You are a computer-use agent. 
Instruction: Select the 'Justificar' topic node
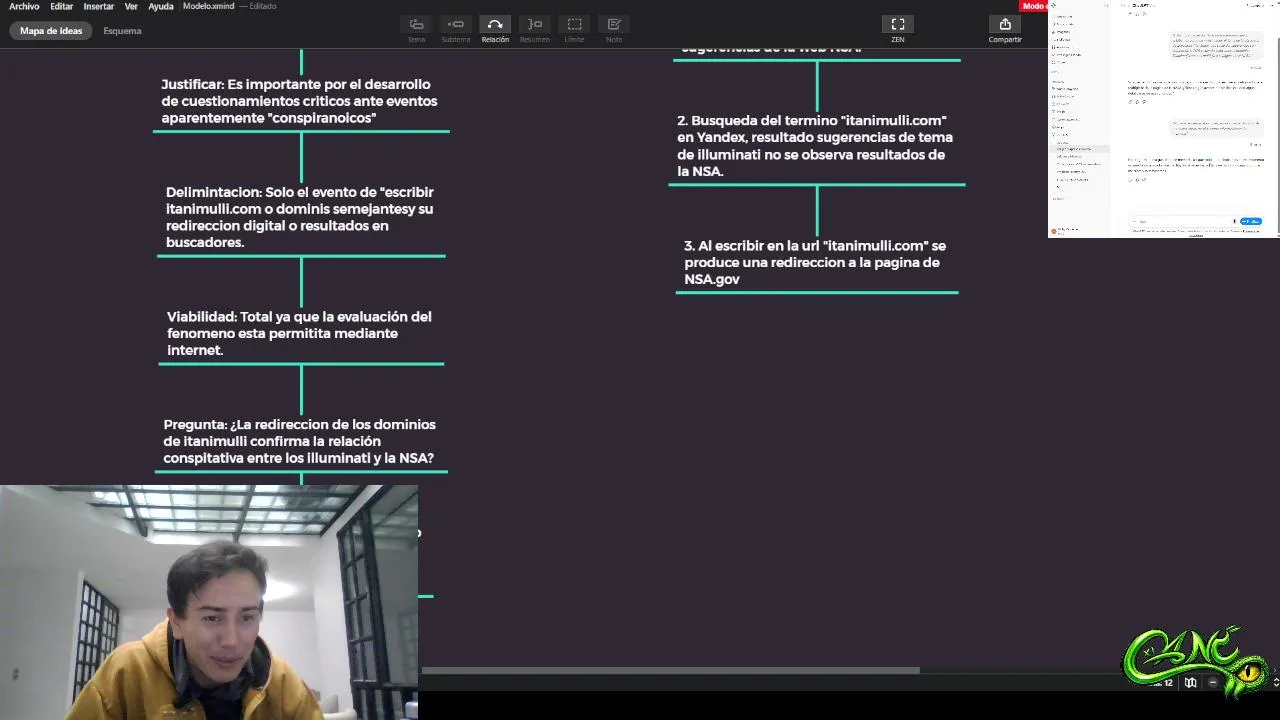click(x=300, y=101)
